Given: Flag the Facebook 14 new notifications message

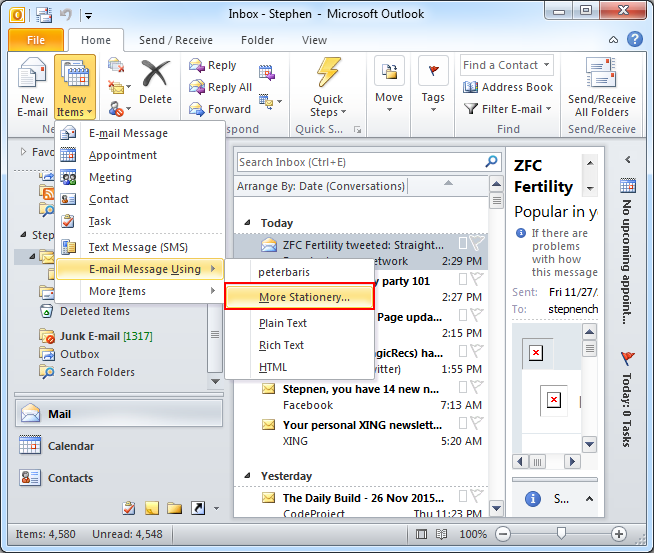Looking at the screenshot, I should (x=477, y=387).
